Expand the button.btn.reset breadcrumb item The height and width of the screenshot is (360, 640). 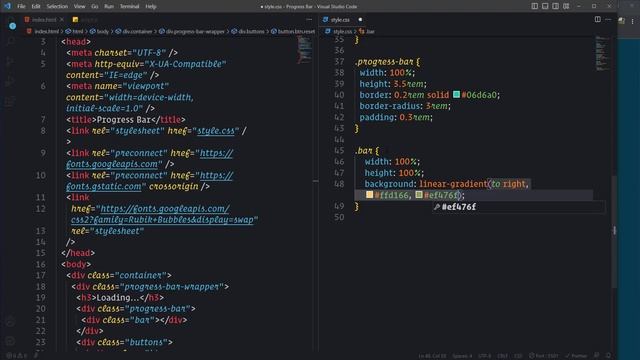tap(293, 31)
